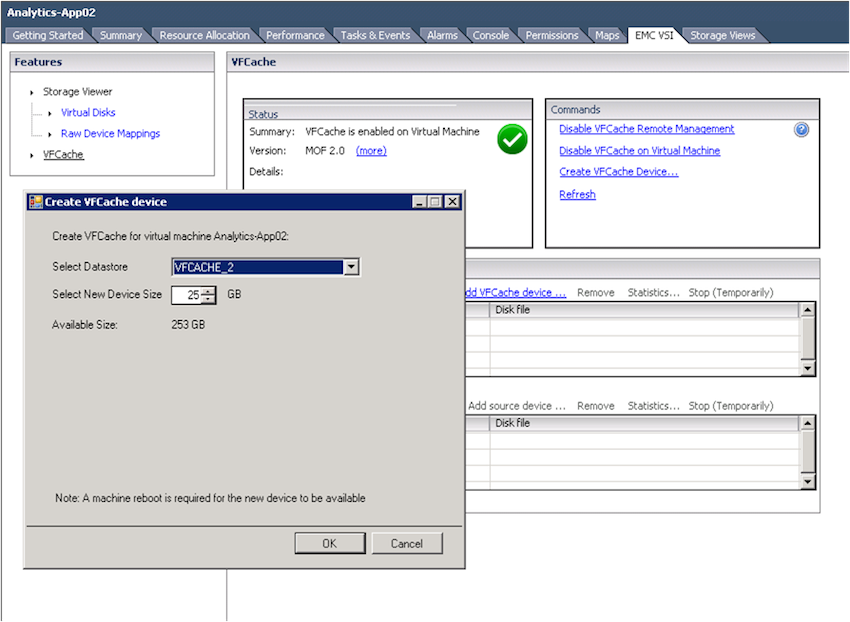Click the device size input field

point(186,295)
